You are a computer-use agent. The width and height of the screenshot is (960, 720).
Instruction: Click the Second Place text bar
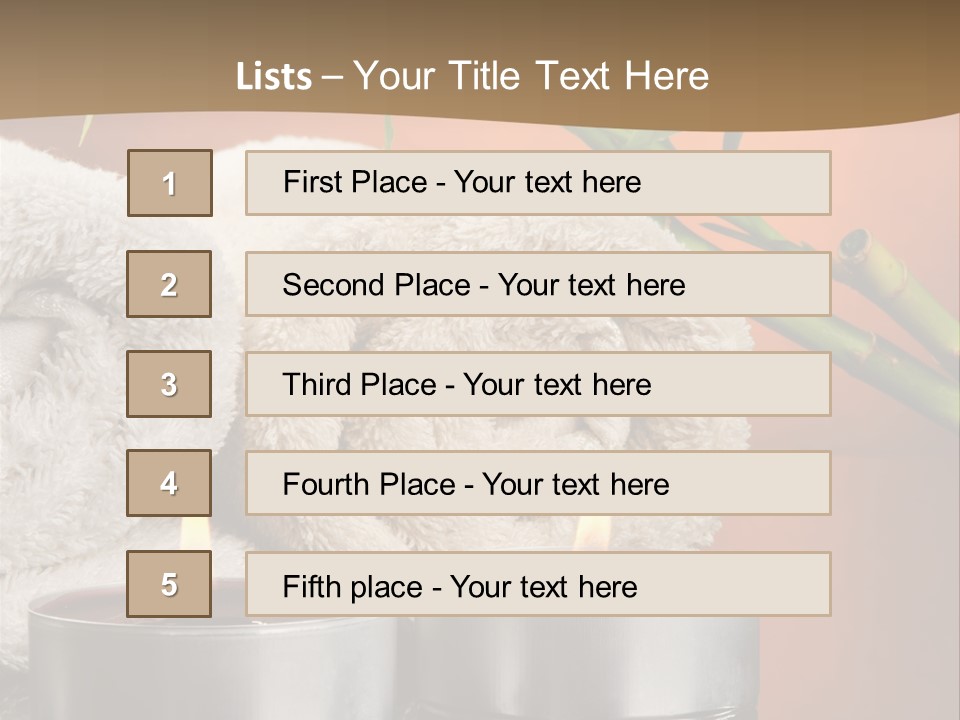pos(538,284)
